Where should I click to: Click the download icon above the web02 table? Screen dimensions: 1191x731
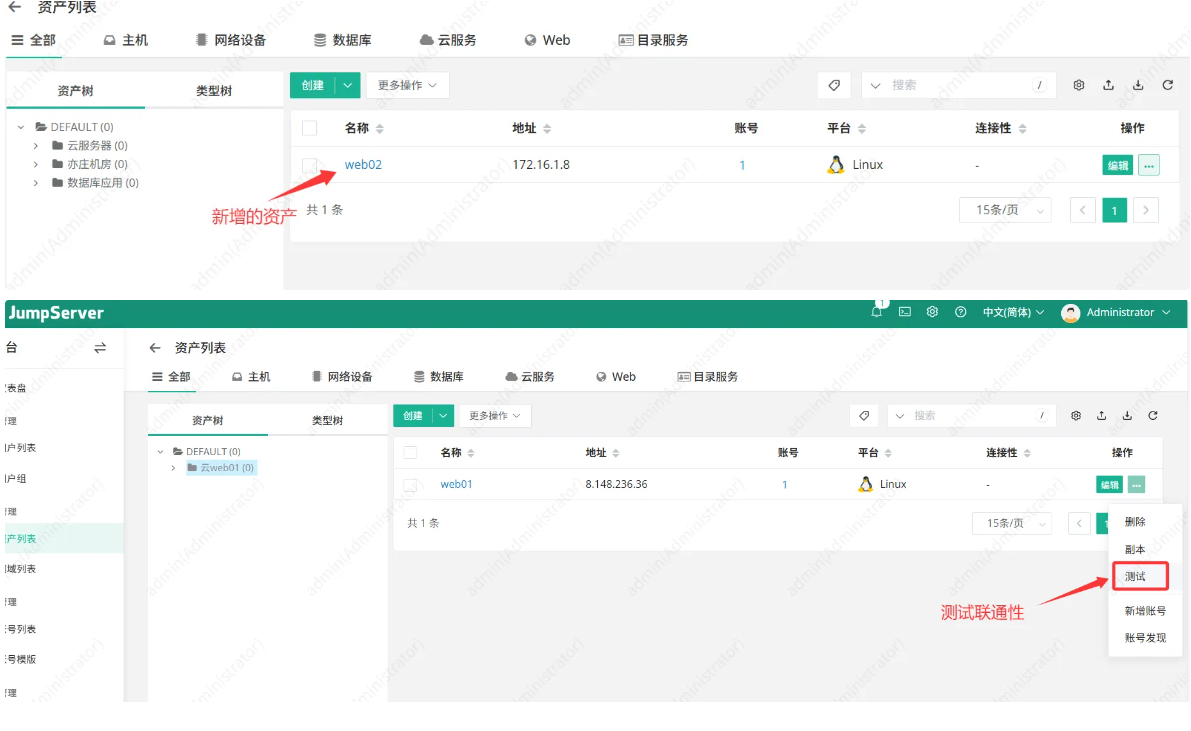(1138, 85)
